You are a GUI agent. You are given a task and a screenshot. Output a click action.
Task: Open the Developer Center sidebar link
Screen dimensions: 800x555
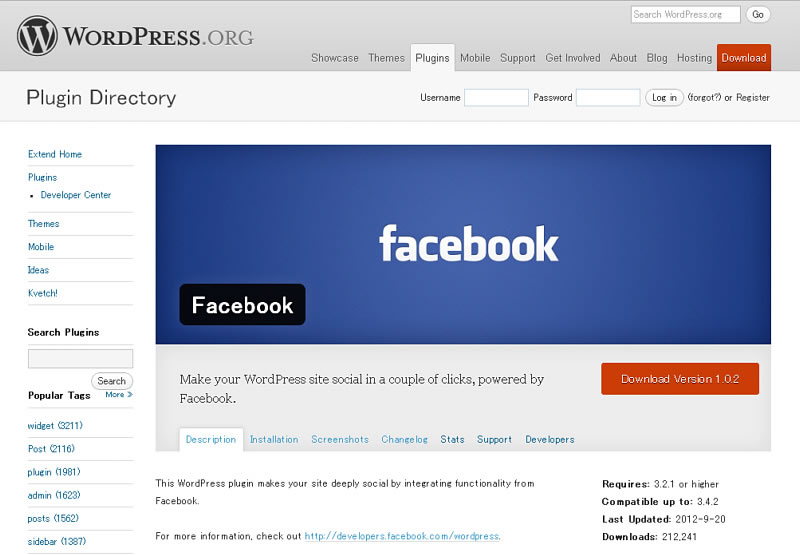(x=76, y=195)
